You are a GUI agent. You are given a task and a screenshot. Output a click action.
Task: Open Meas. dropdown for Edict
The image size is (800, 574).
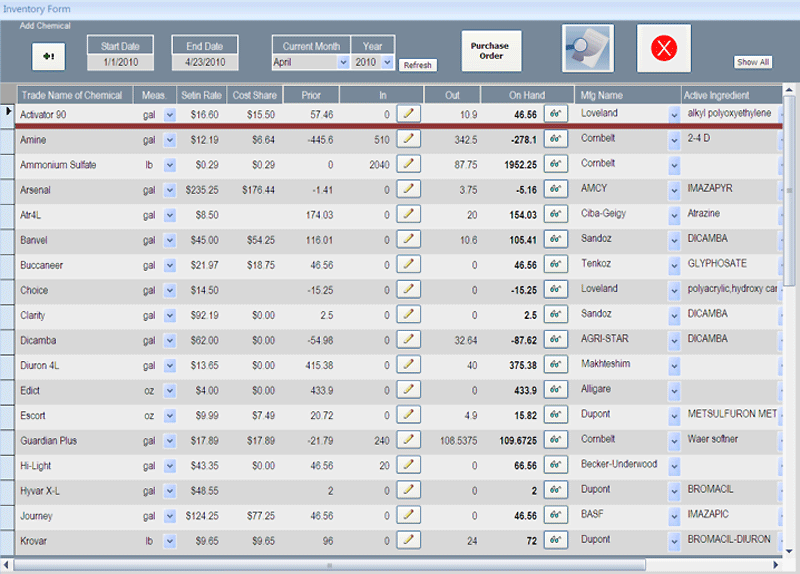[170, 391]
